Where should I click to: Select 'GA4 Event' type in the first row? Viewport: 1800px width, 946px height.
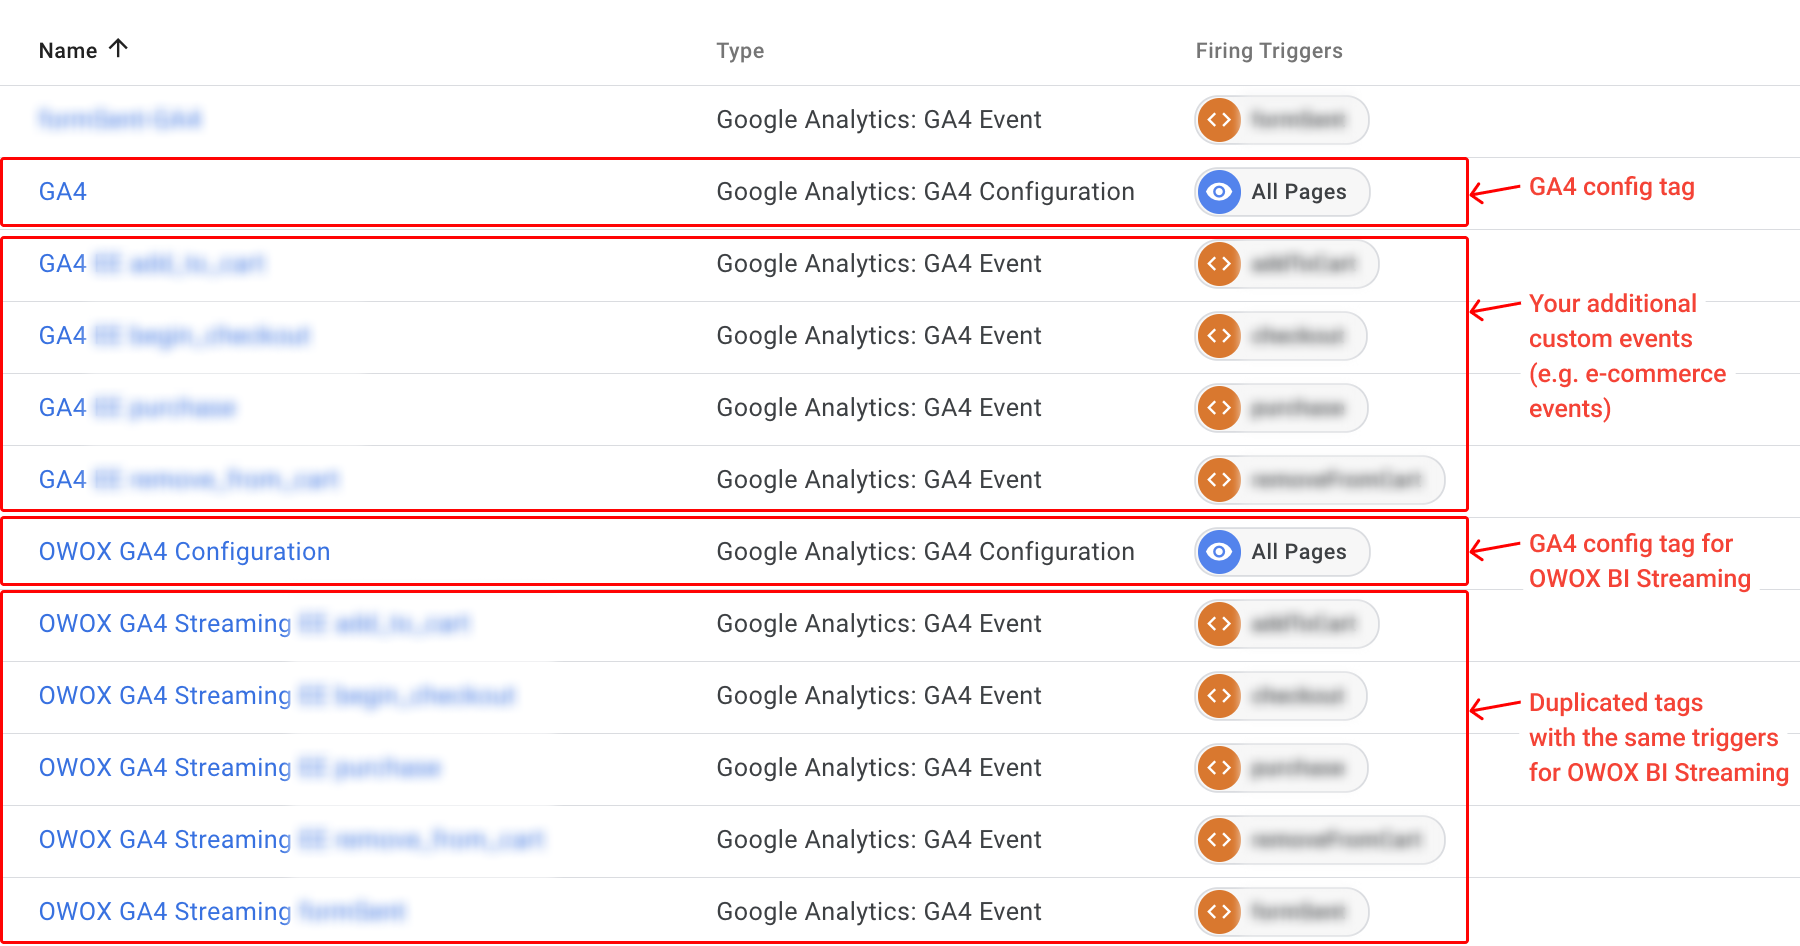point(879,120)
